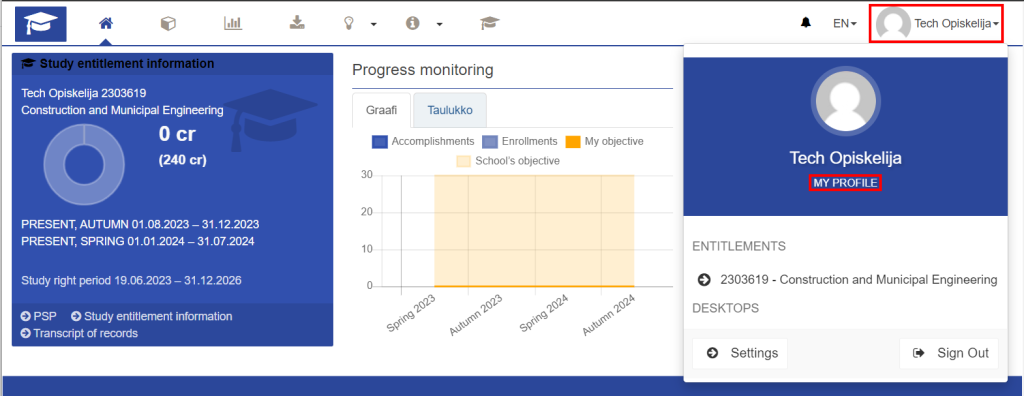This screenshot has height=396, width=1024.
Task: Open the notification bell icon
Action: 805,23
